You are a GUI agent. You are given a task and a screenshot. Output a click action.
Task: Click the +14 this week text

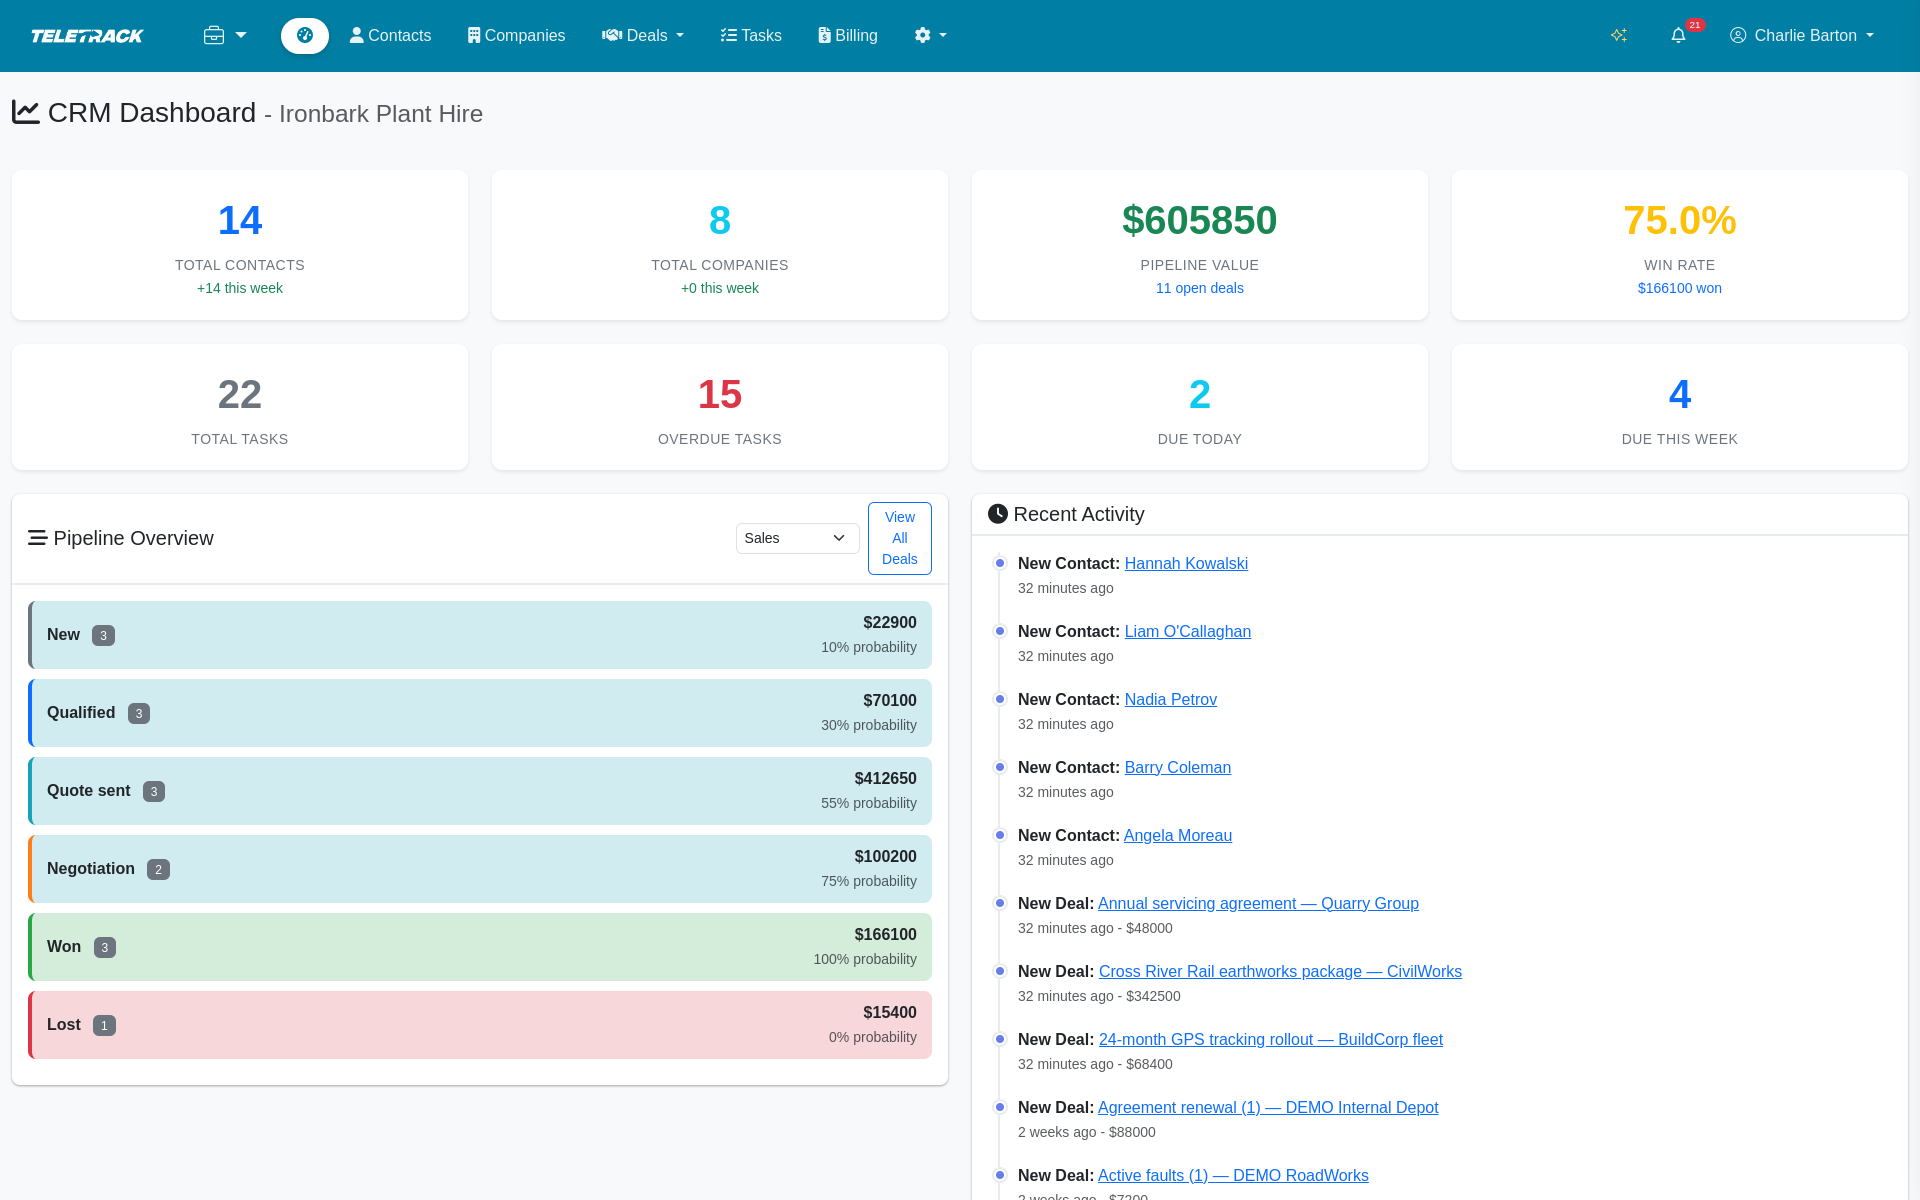click(x=240, y=288)
